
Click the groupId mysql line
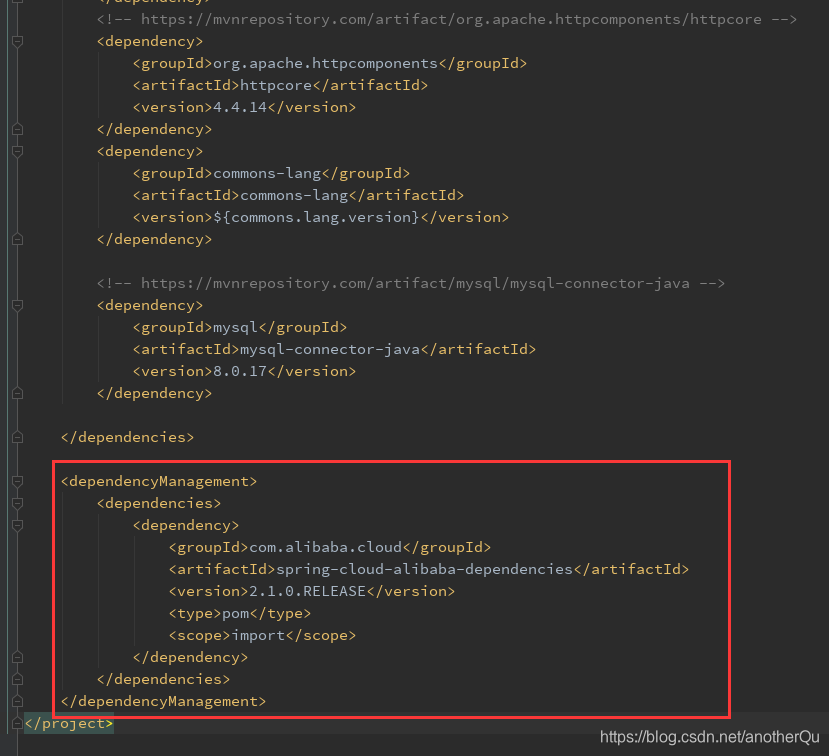[240, 327]
